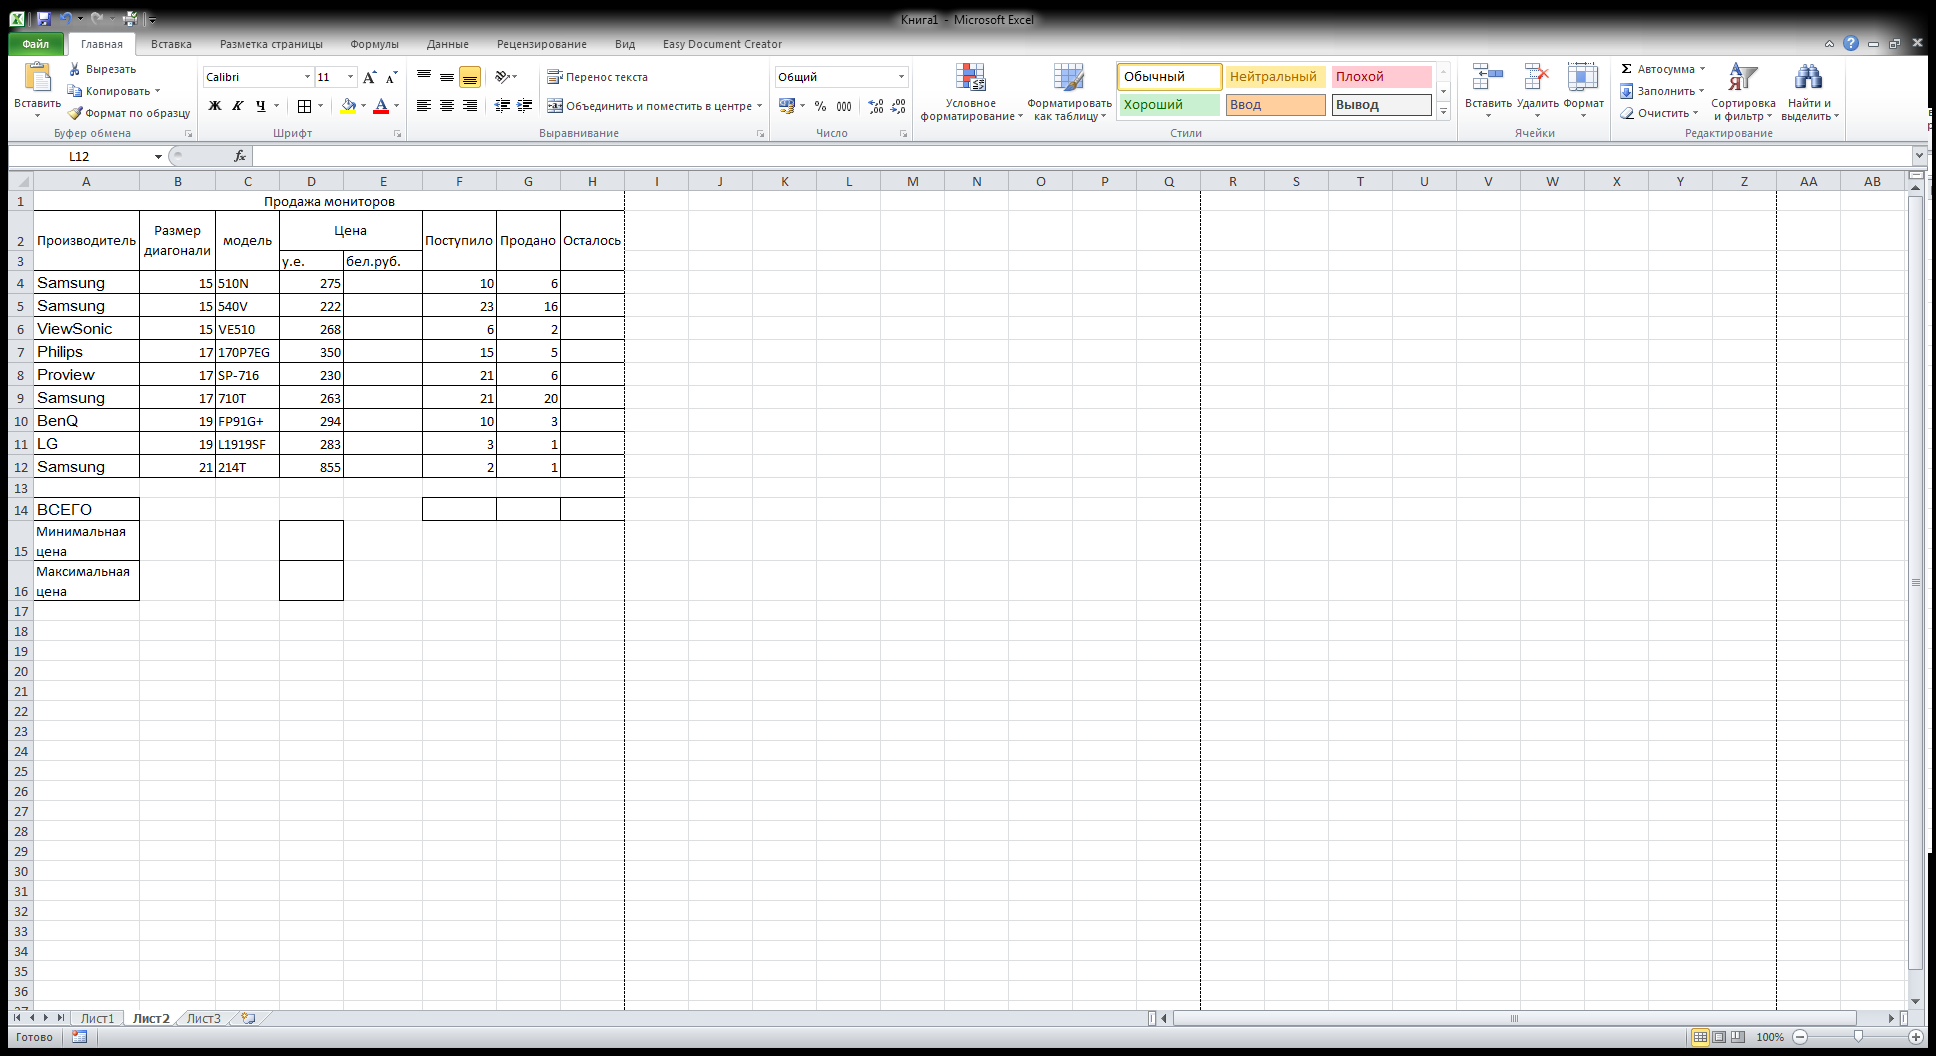Switch to Page Layout view in status bar
1936x1056 pixels.
click(1719, 1037)
